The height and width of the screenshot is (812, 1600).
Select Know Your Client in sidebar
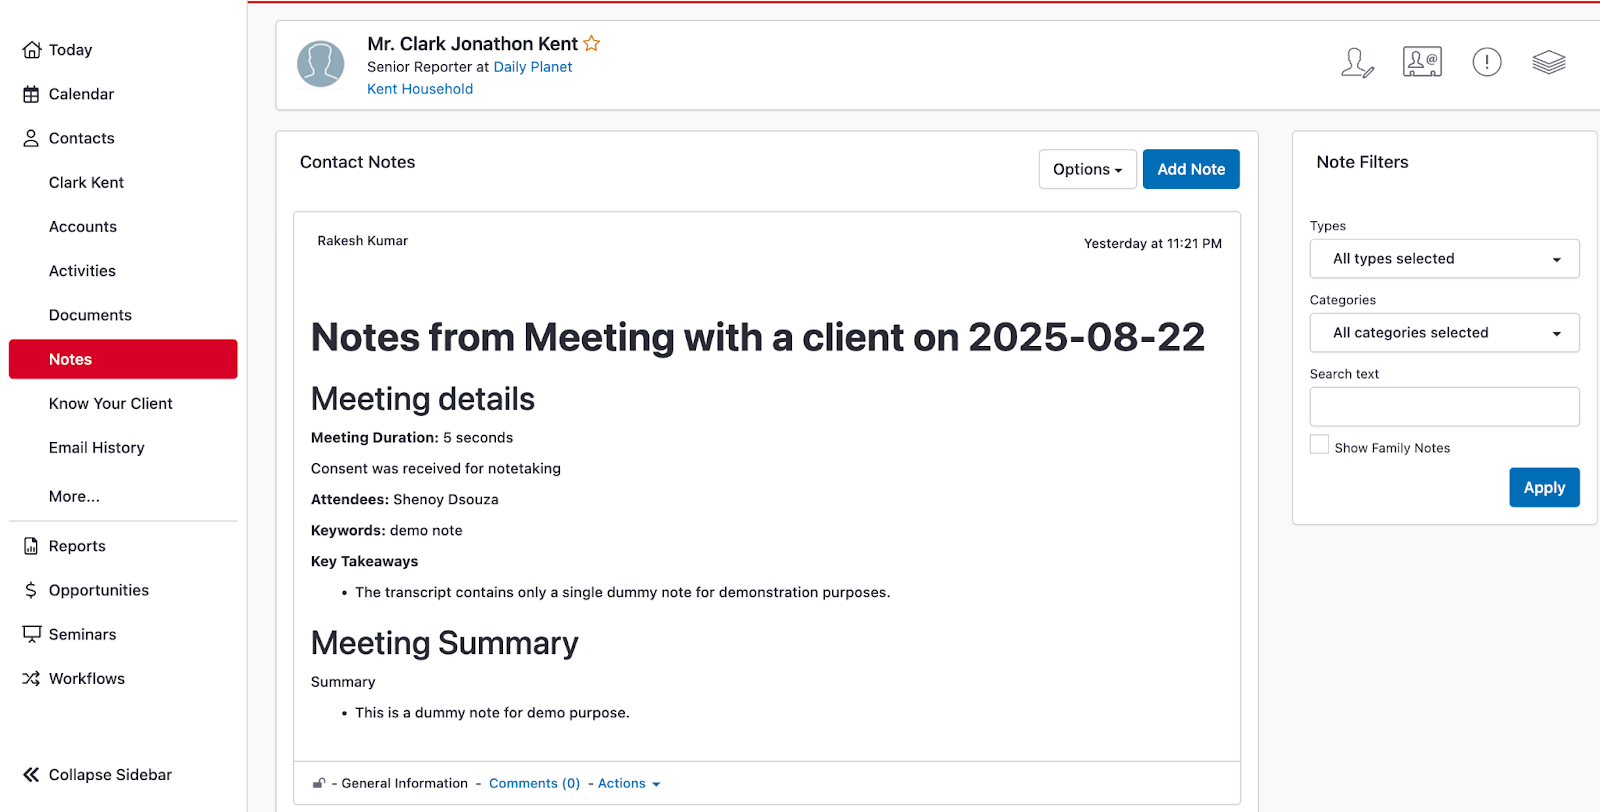(x=111, y=404)
